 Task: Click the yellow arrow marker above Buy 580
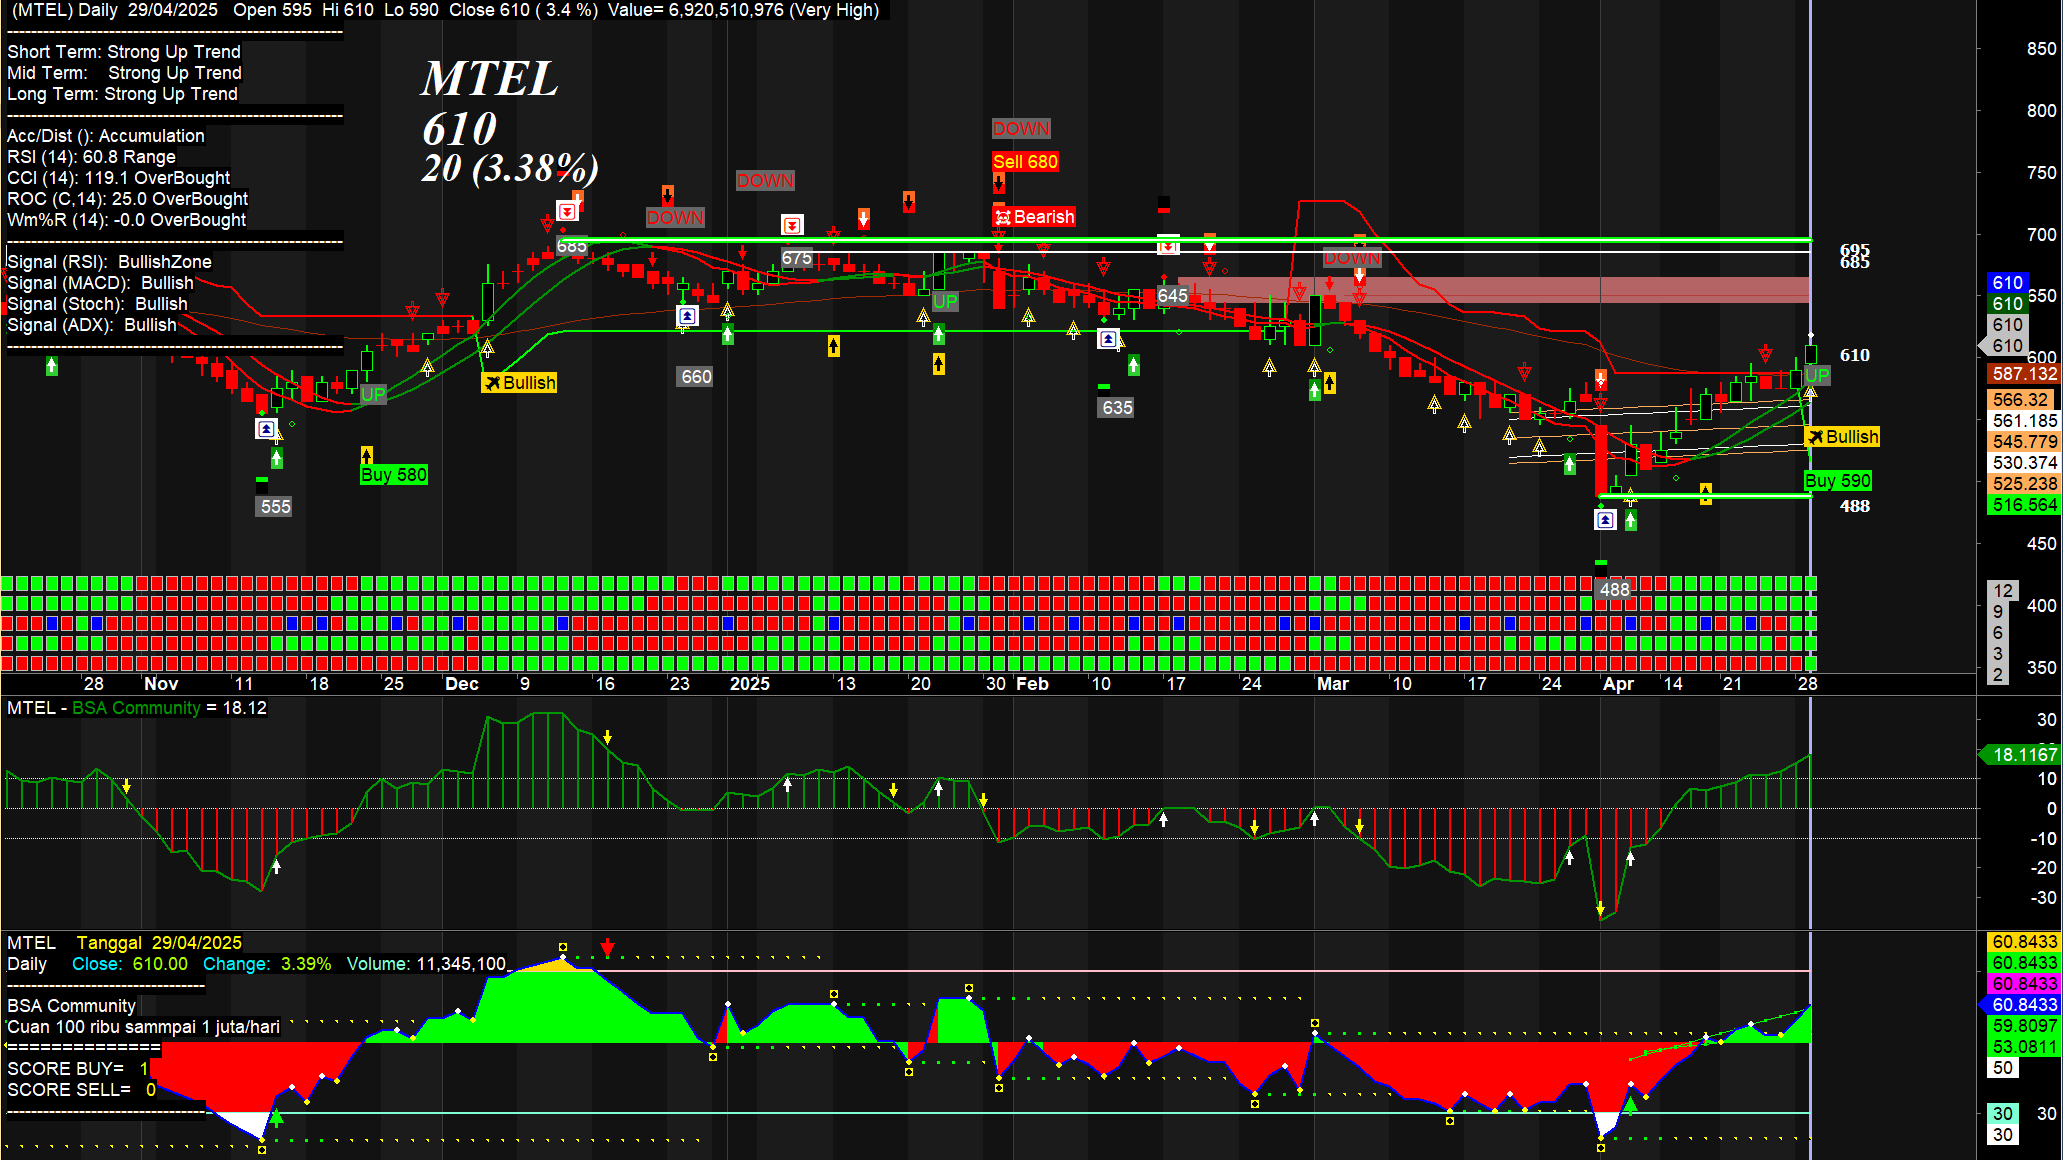tap(367, 455)
